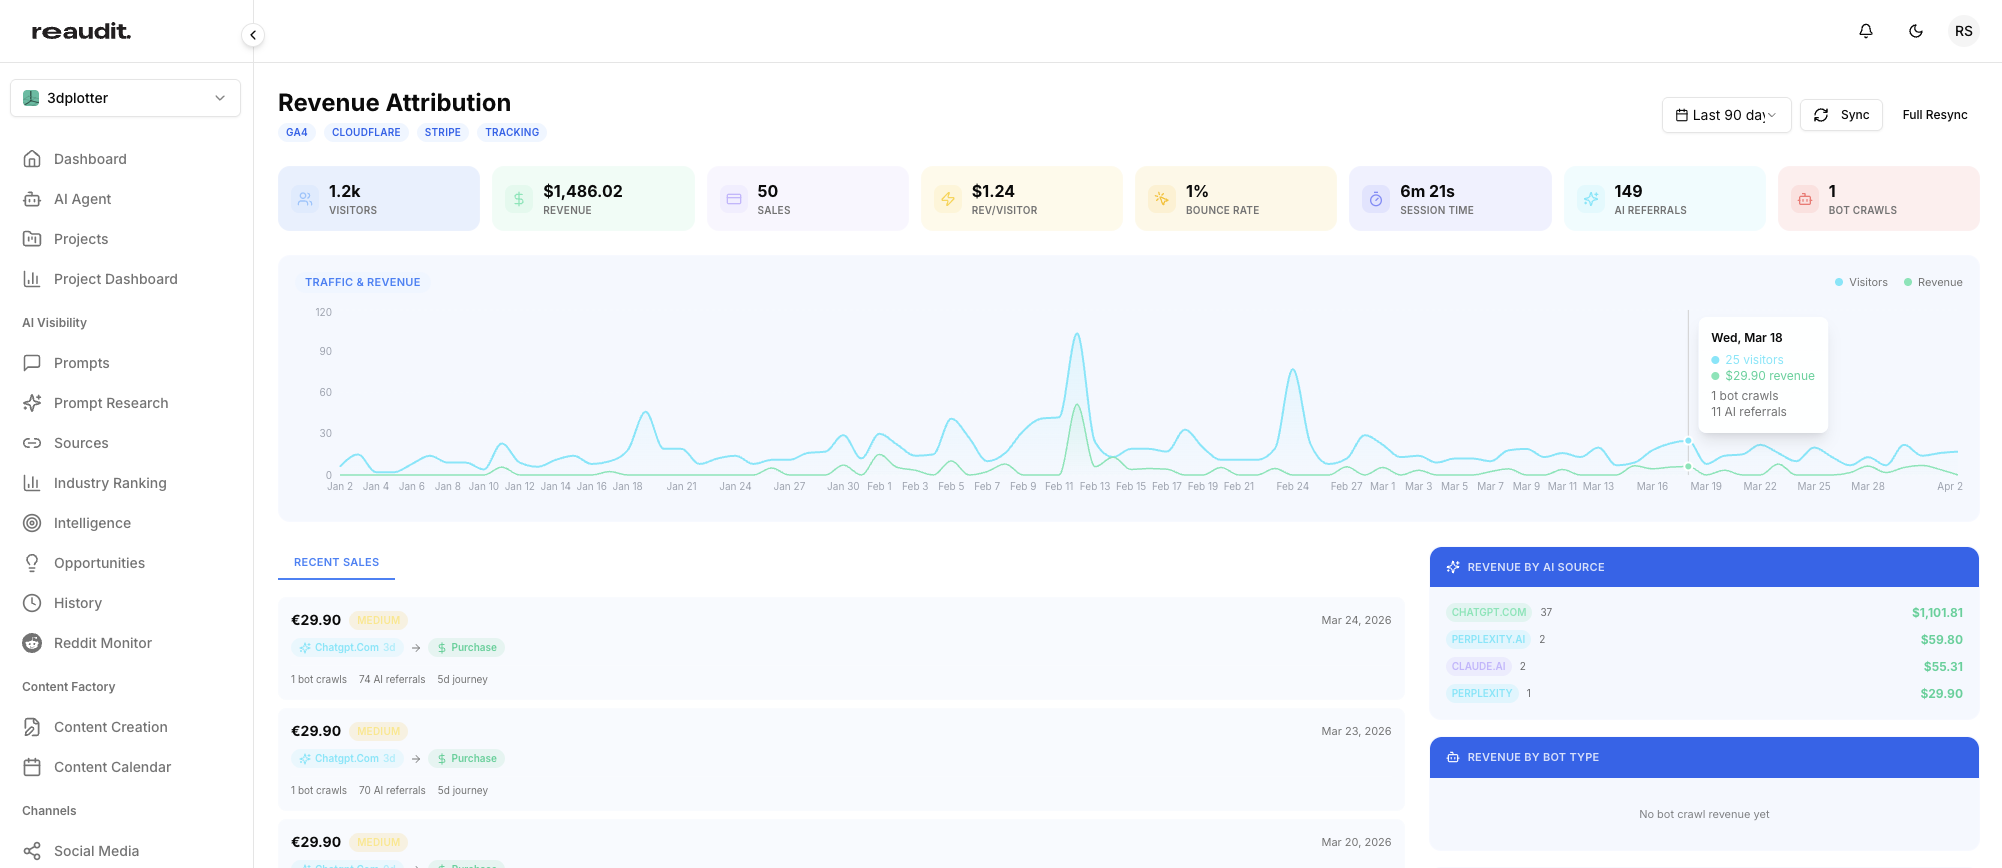
Task: Click the Revenue By AI Source header
Action: click(x=1704, y=567)
